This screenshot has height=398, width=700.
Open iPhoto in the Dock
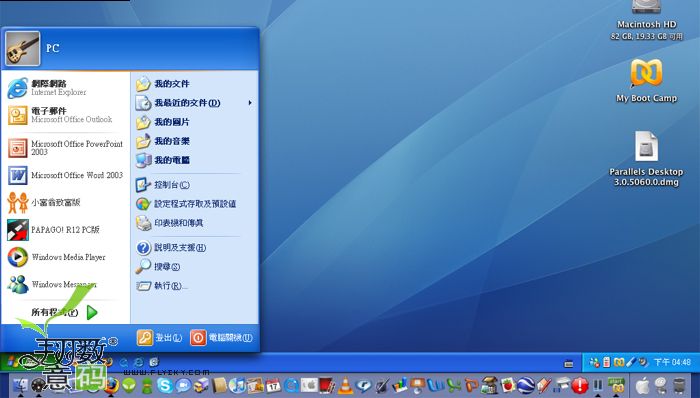255,385
